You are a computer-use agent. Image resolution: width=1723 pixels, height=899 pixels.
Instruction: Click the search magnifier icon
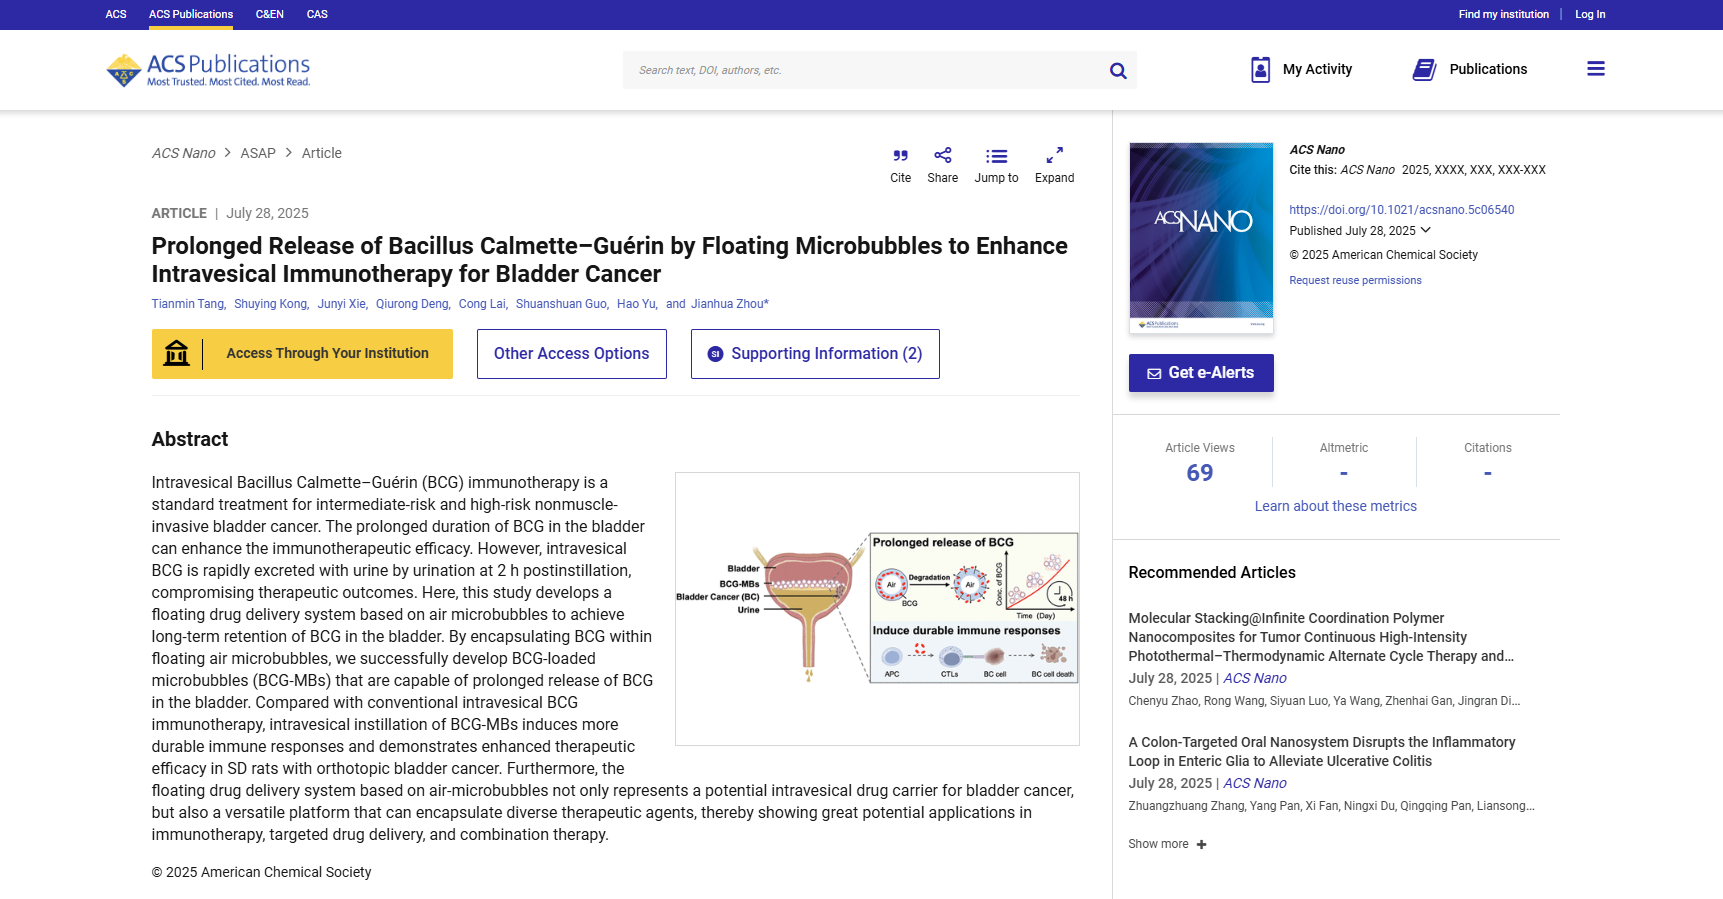pos(1118,71)
